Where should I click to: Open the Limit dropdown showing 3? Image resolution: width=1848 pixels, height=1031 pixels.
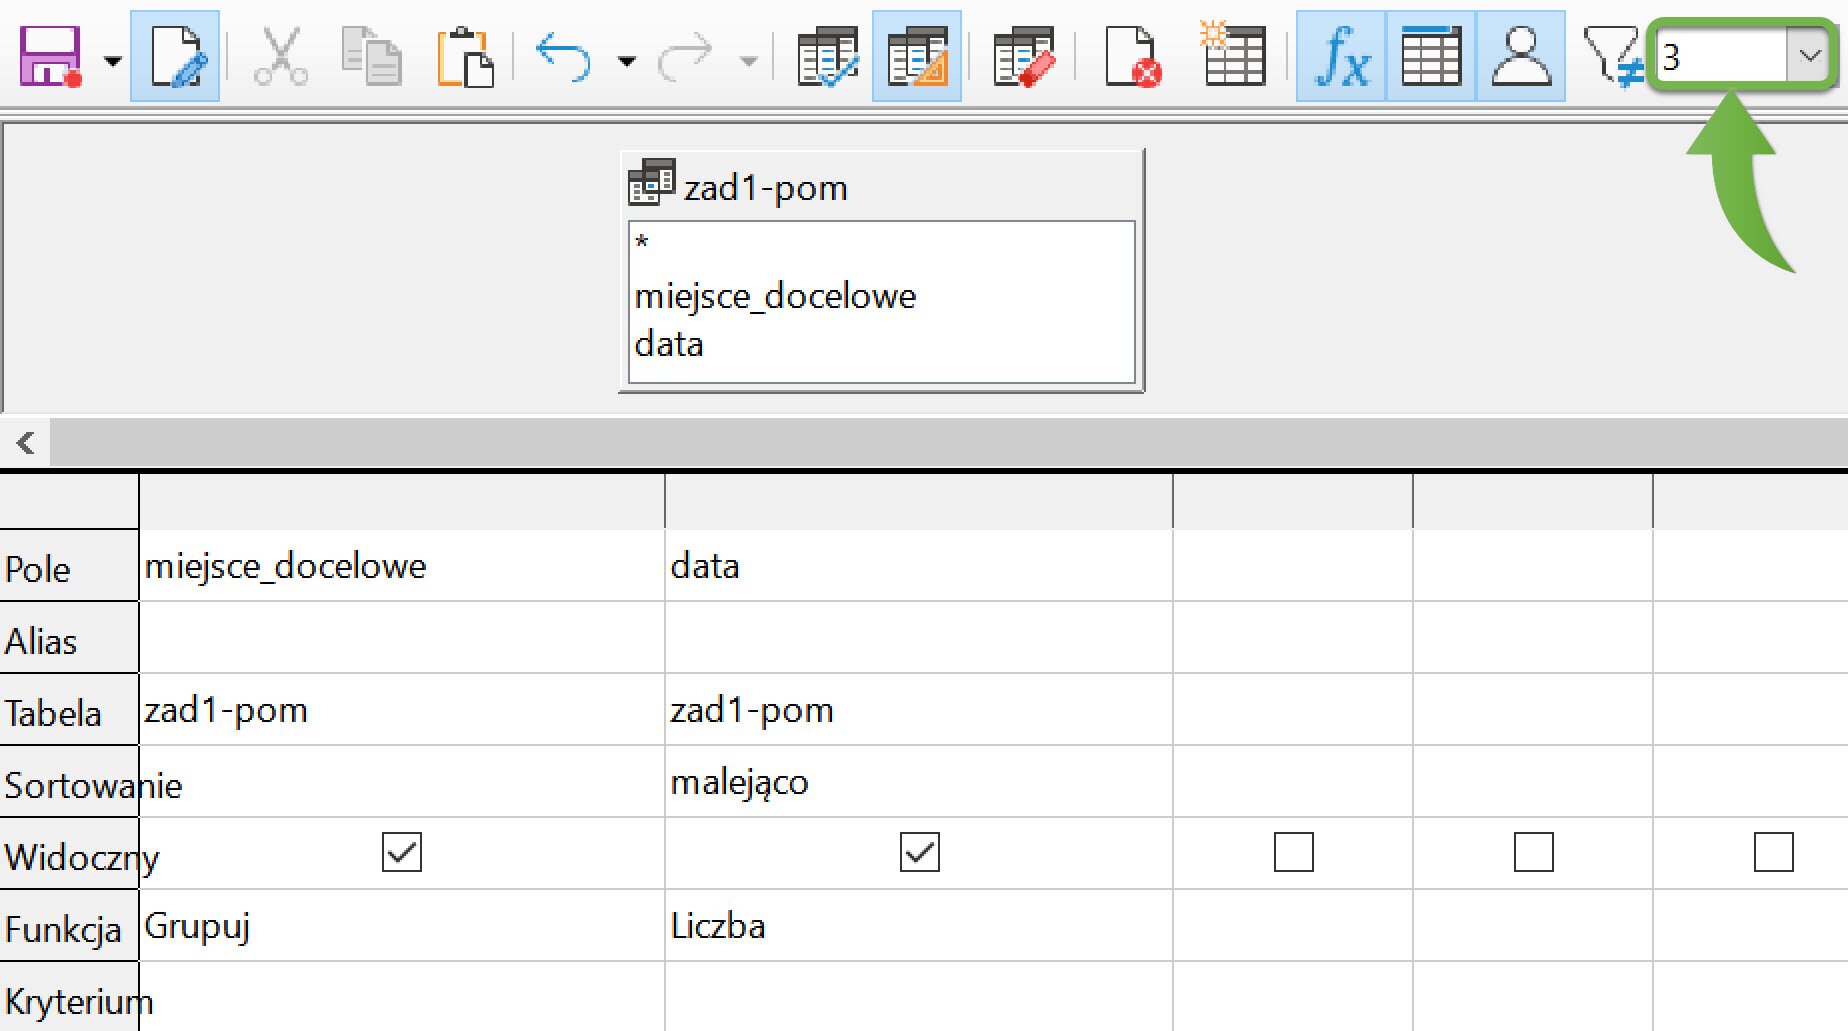tap(1809, 56)
